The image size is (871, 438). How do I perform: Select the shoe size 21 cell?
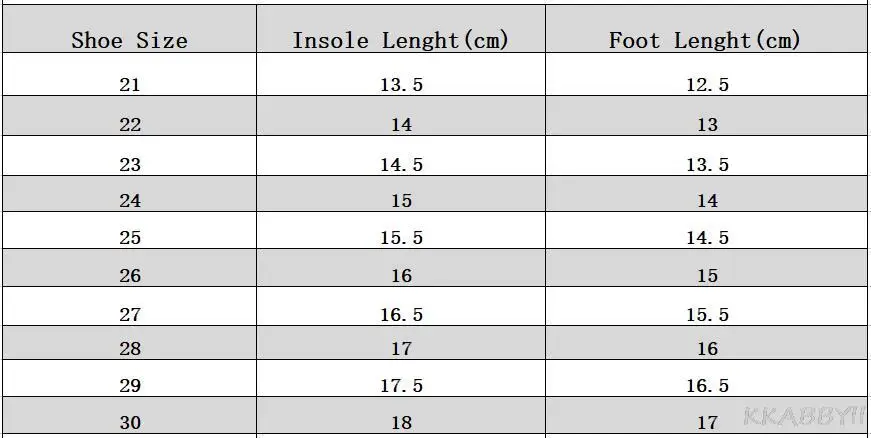[130, 85]
